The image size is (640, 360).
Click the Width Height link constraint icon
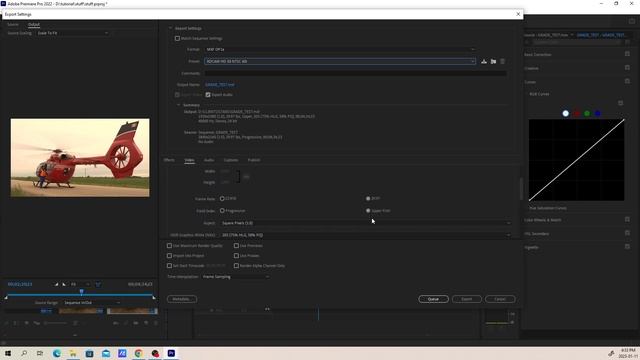[246, 177]
